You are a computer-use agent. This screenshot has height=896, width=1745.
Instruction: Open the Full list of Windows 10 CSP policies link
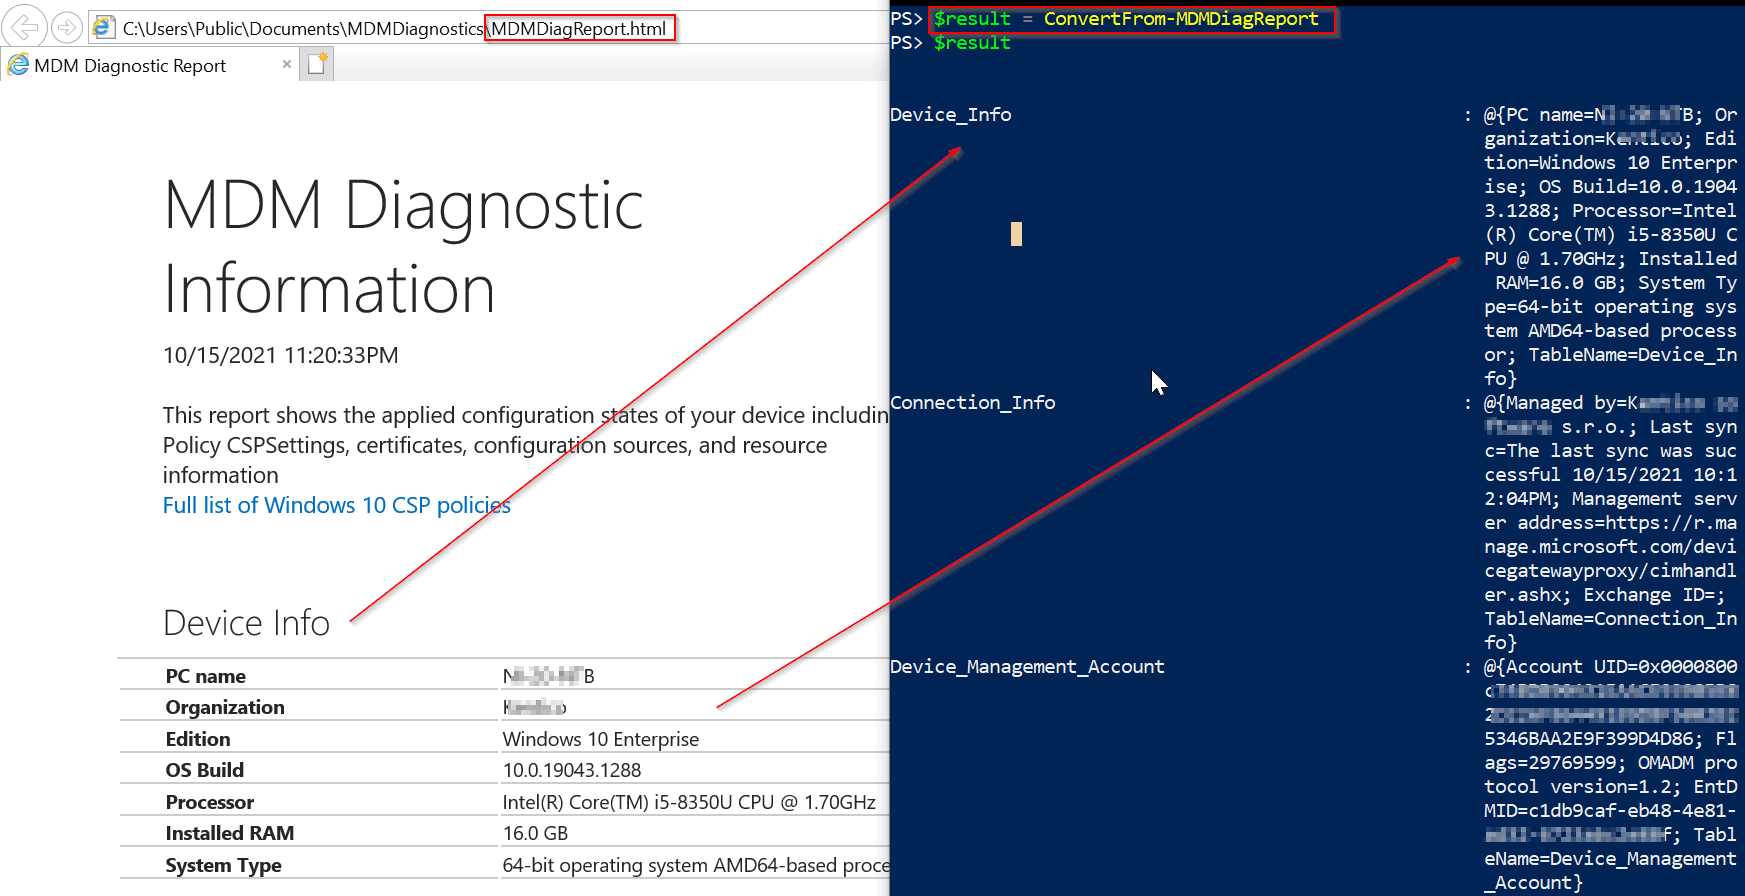pos(336,505)
